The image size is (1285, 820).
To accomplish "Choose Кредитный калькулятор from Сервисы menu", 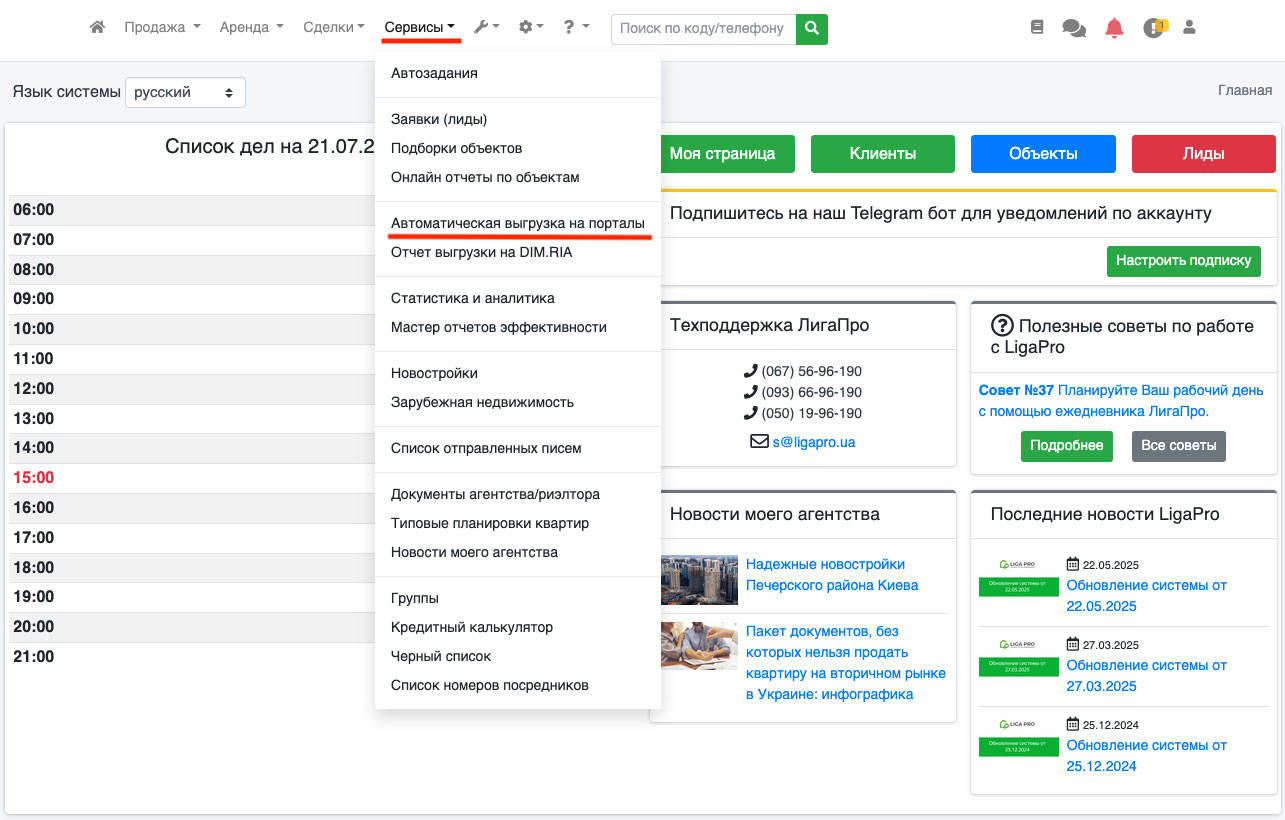I will [x=471, y=627].
